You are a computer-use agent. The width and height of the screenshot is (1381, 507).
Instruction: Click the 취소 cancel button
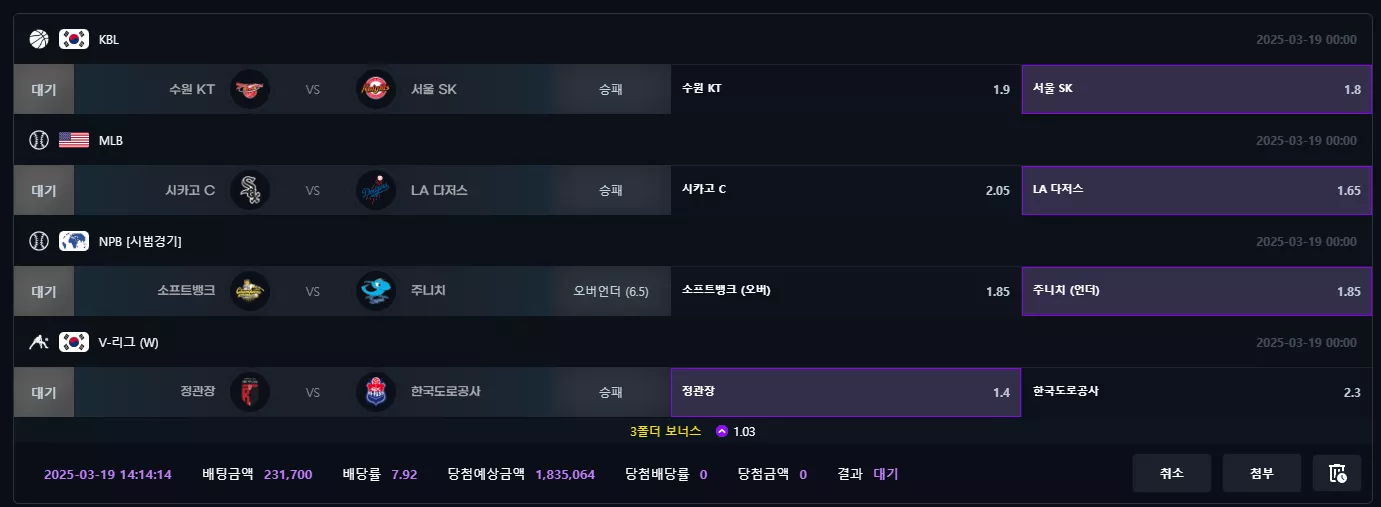coord(1172,473)
